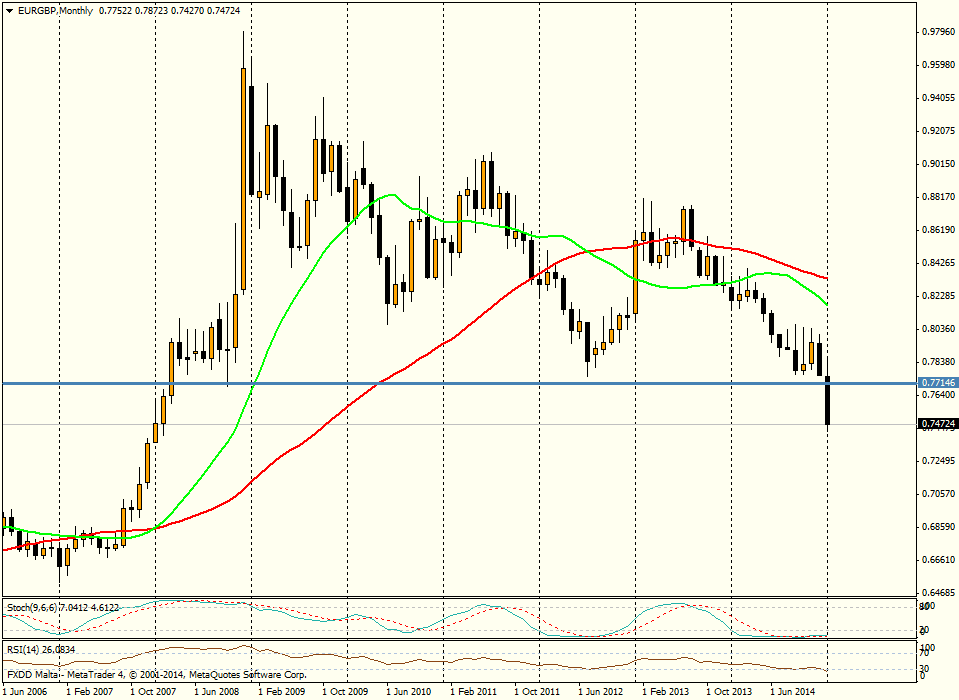Viewport: 959px width, 700px height.
Task: Click the 1 Feb 2009 date label
Action: (x=280, y=691)
